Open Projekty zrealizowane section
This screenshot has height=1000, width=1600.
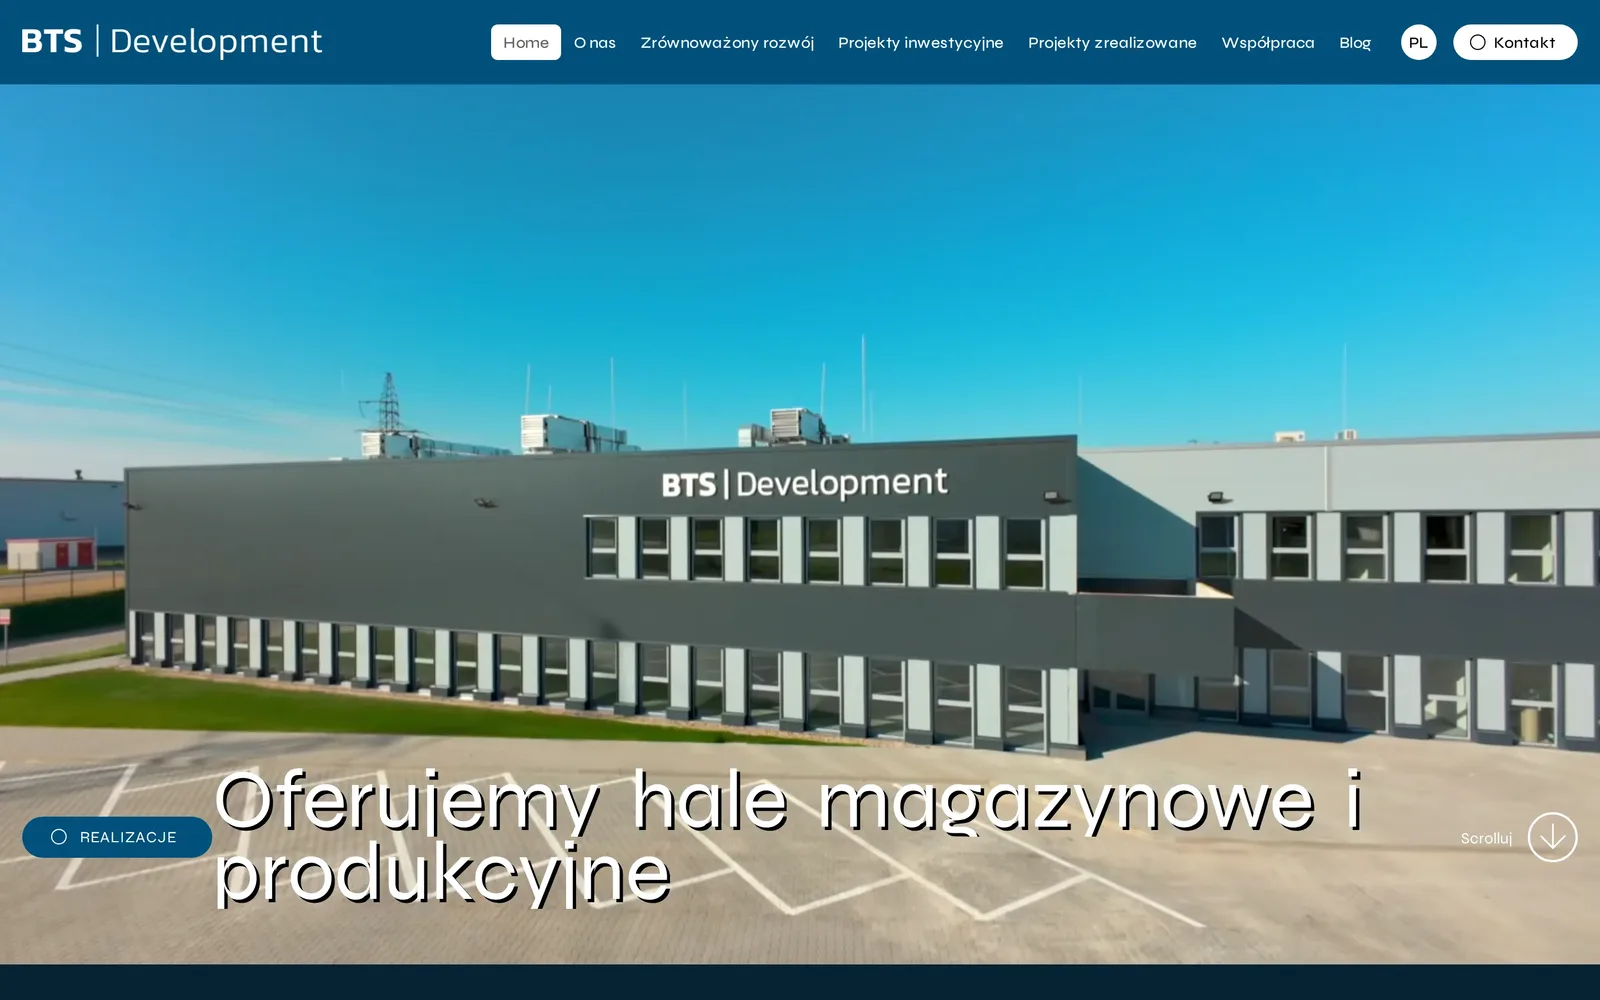[x=1112, y=42]
